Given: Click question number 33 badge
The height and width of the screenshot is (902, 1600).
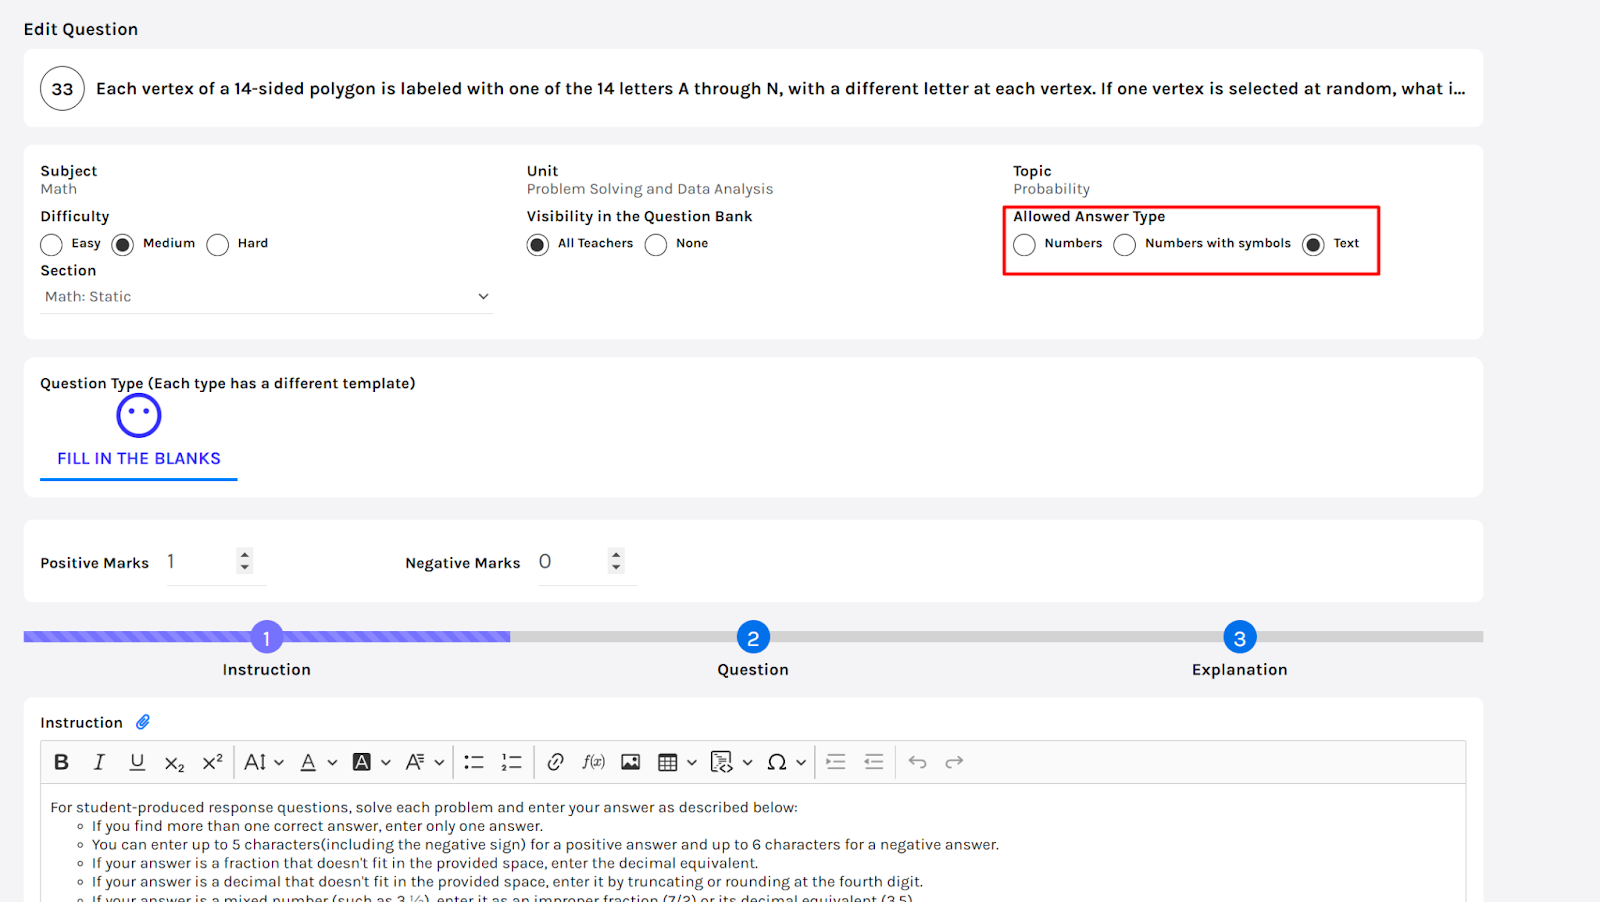Looking at the screenshot, I should [62, 89].
